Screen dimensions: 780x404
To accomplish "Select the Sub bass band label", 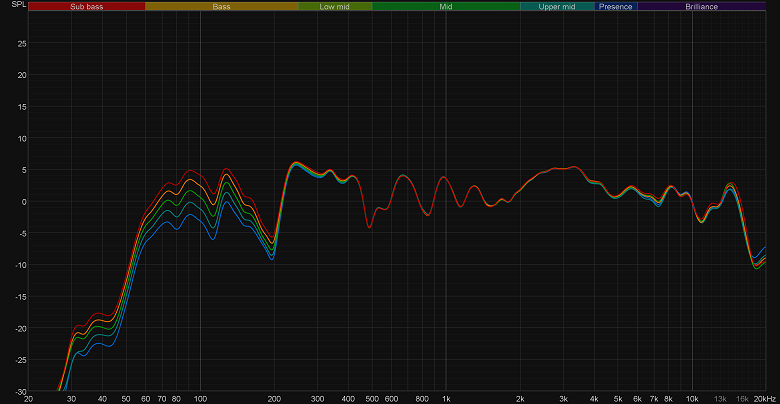I will (87, 6).
